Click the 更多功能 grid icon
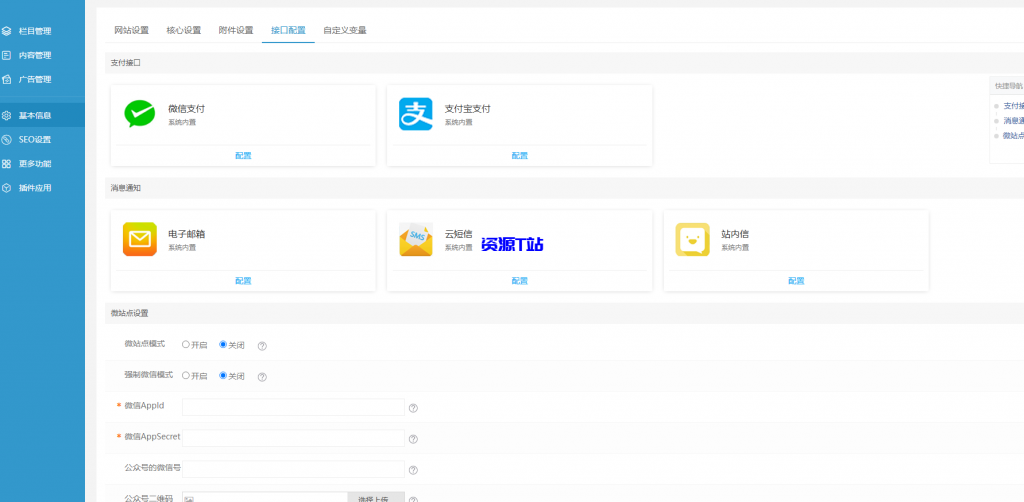The height and width of the screenshot is (502, 1024). 7,164
